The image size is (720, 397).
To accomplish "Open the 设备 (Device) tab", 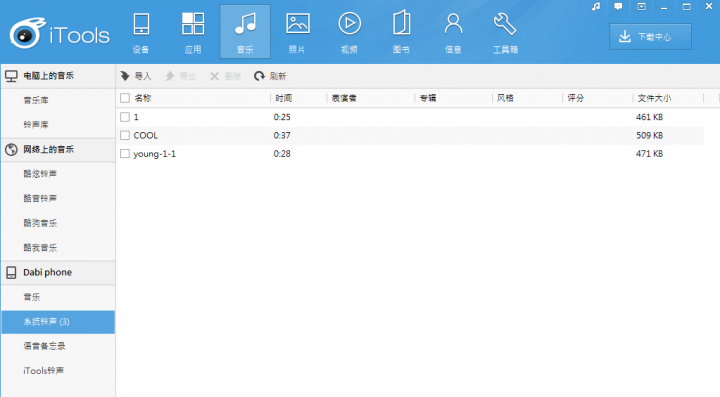I will click(x=141, y=32).
